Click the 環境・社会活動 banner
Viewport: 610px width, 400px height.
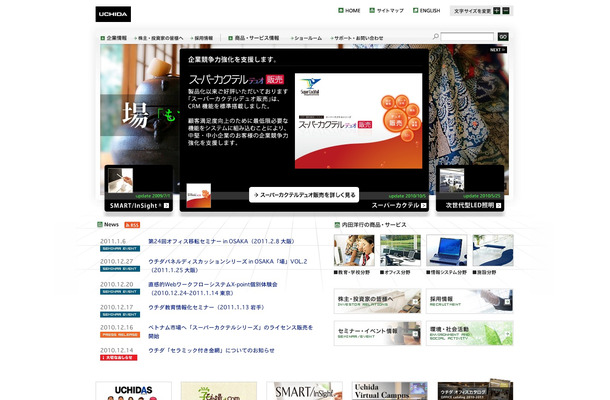point(470,333)
